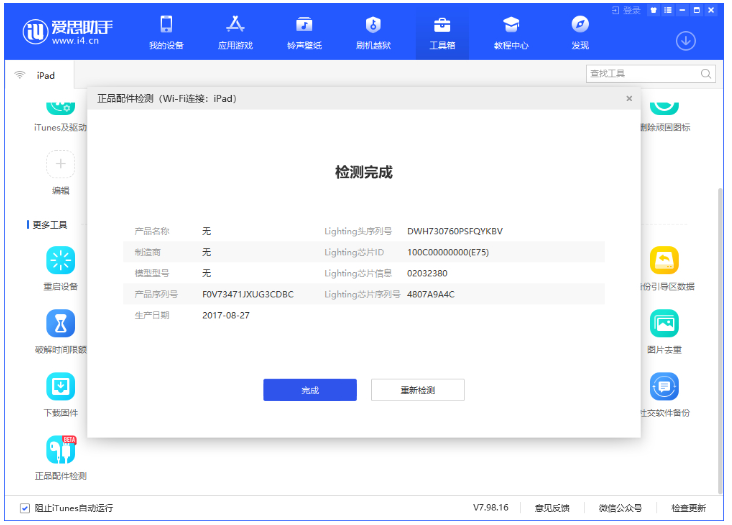Open the 社交软件备份 tool icon

(664, 386)
